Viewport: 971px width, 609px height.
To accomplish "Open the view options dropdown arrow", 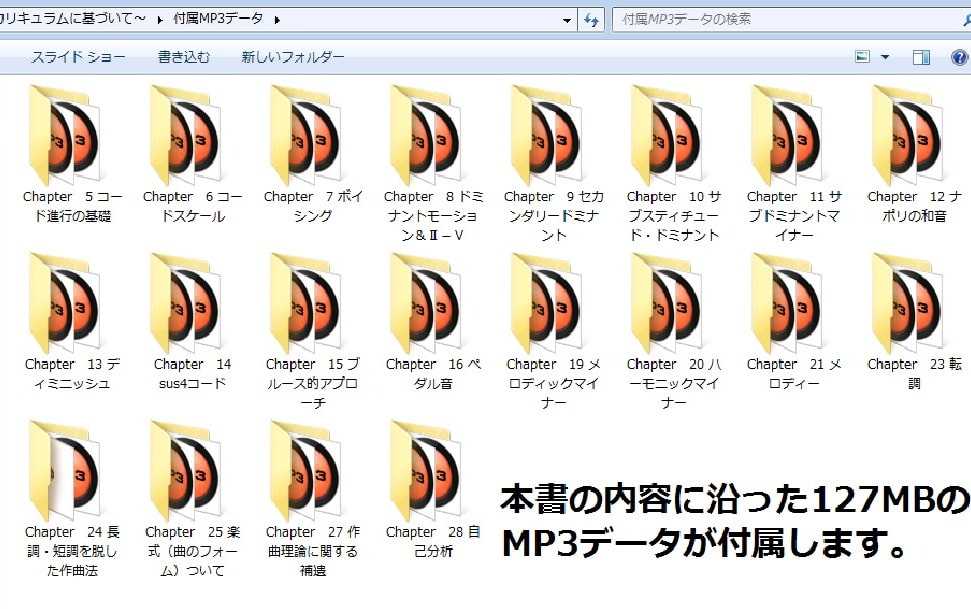I will tap(885, 57).
